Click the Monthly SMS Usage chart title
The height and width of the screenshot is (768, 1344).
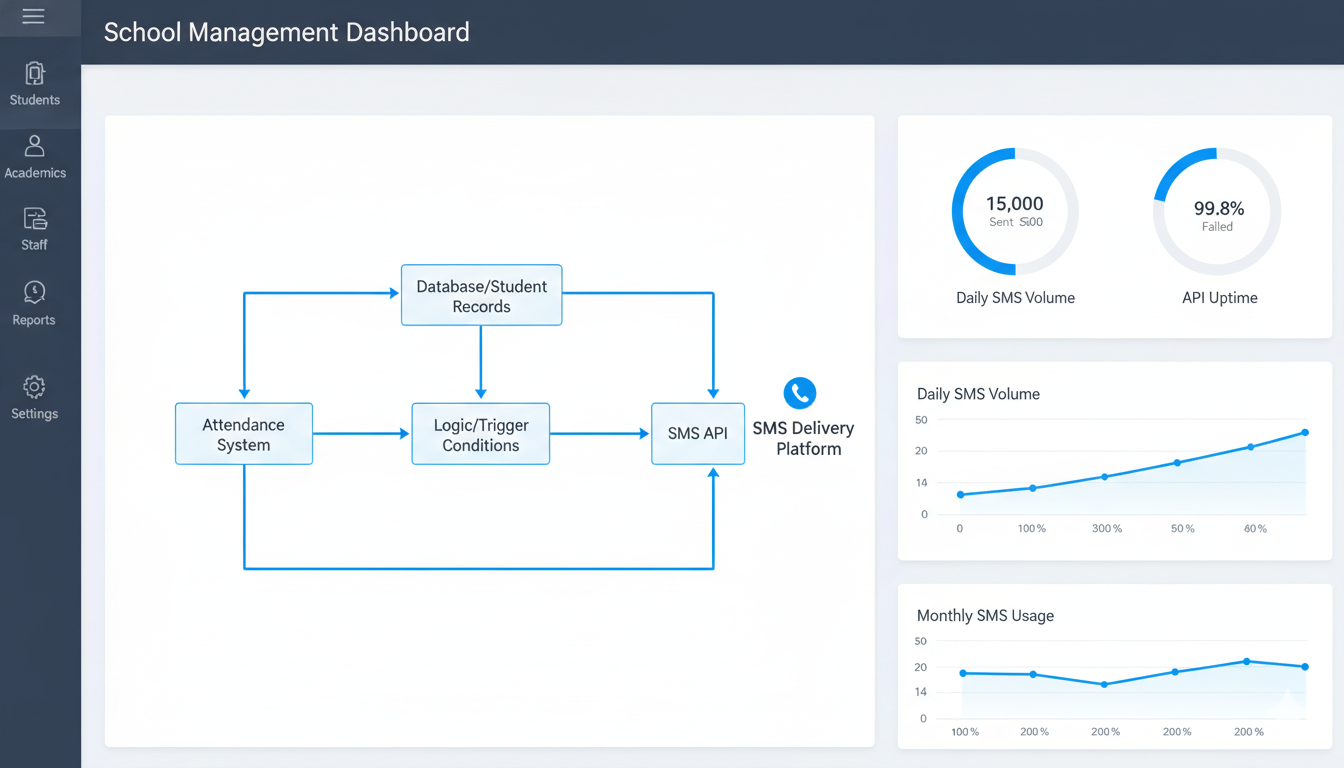[985, 616]
